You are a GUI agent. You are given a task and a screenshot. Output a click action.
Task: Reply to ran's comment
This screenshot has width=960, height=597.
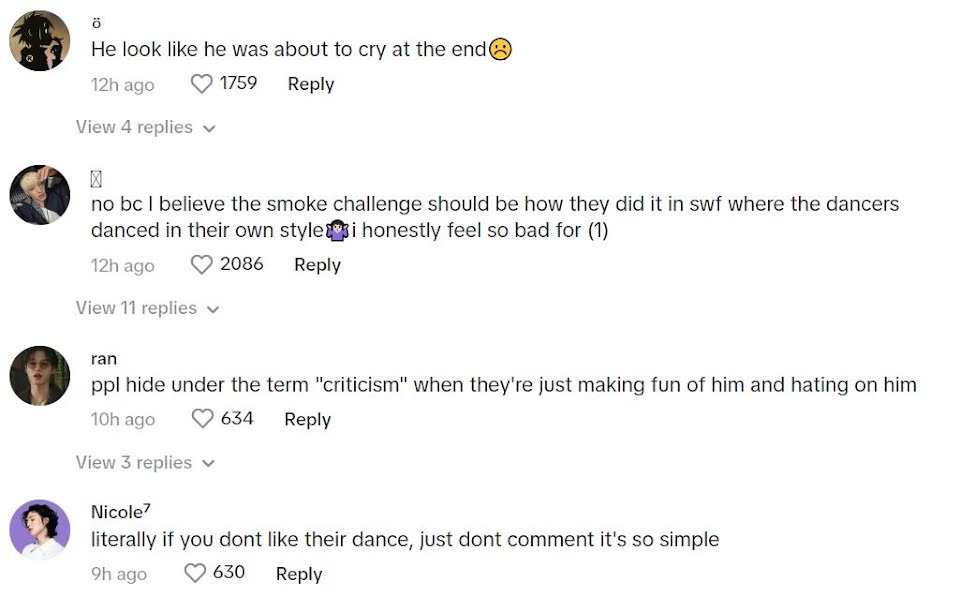[x=307, y=419]
